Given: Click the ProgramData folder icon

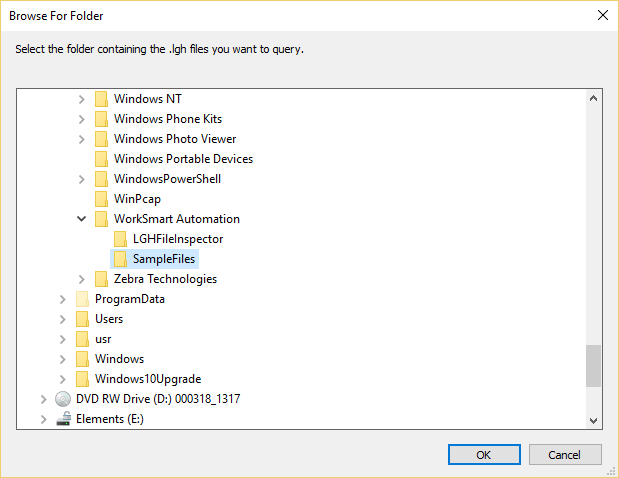Looking at the screenshot, I should (82, 299).
